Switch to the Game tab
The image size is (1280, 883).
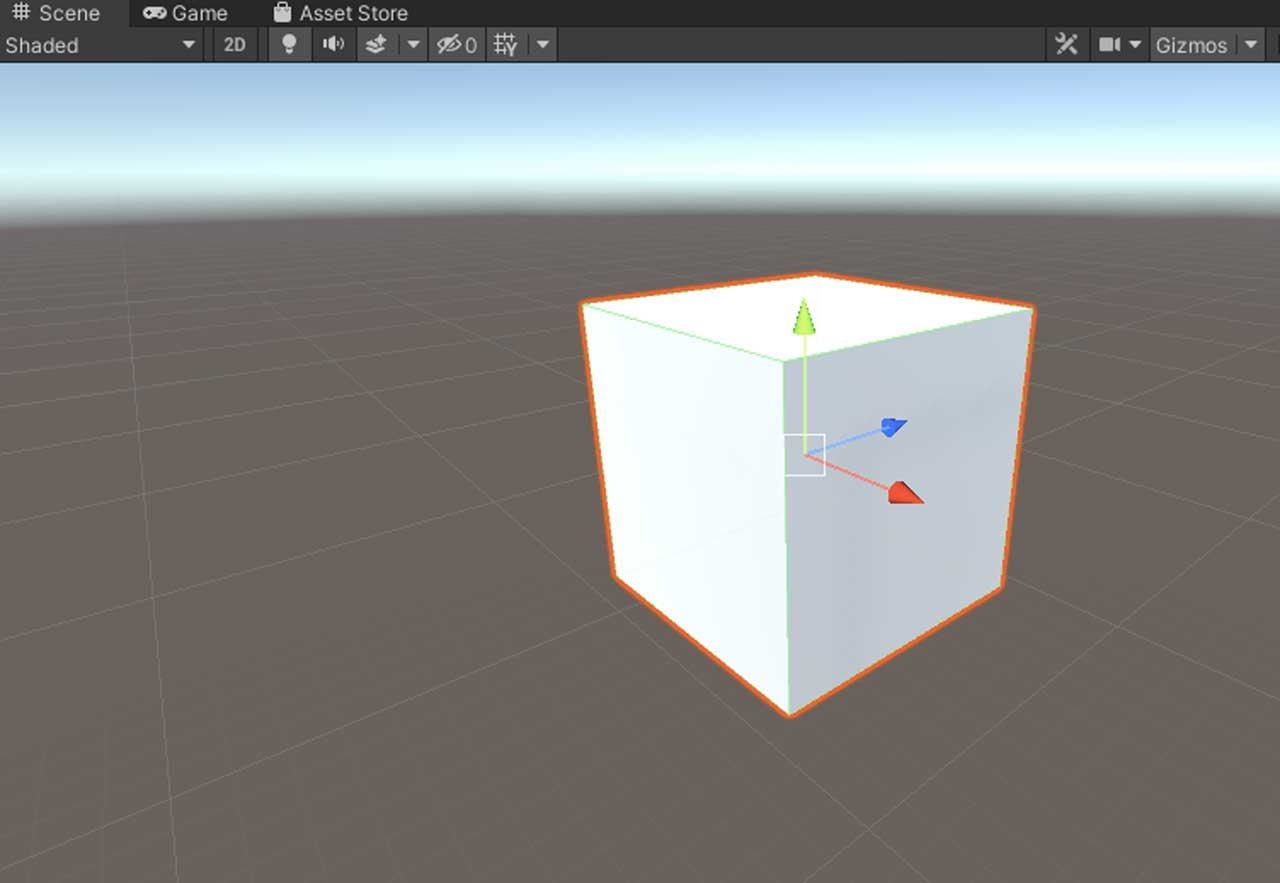click(185, 13)
